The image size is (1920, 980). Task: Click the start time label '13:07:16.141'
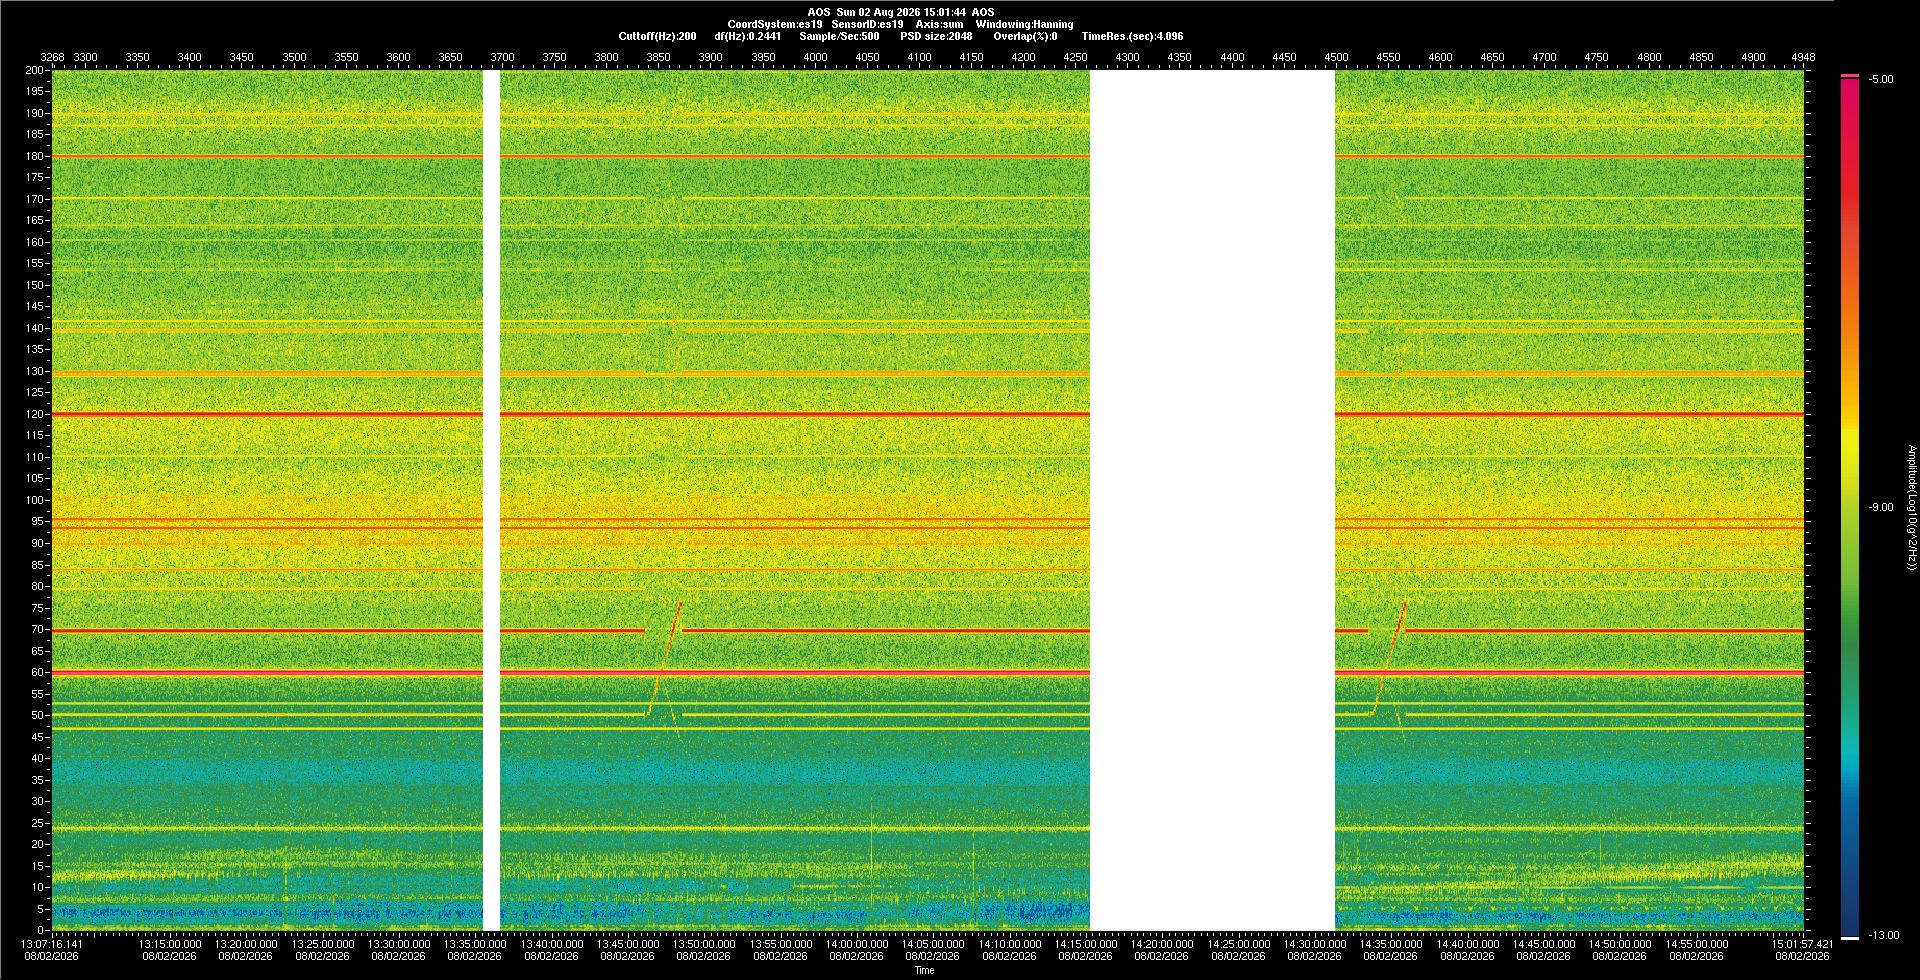click(53, 943)
